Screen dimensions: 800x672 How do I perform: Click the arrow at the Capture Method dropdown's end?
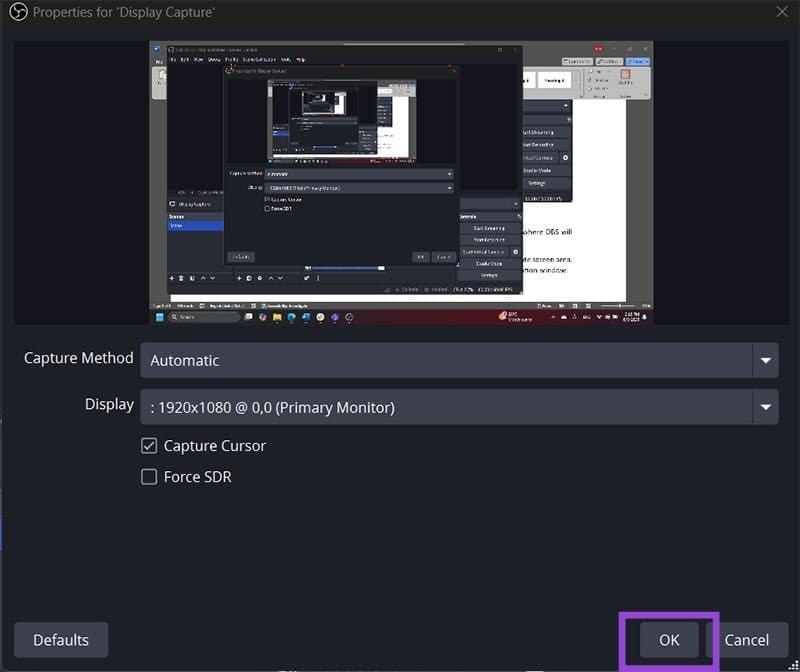point(766,360)
